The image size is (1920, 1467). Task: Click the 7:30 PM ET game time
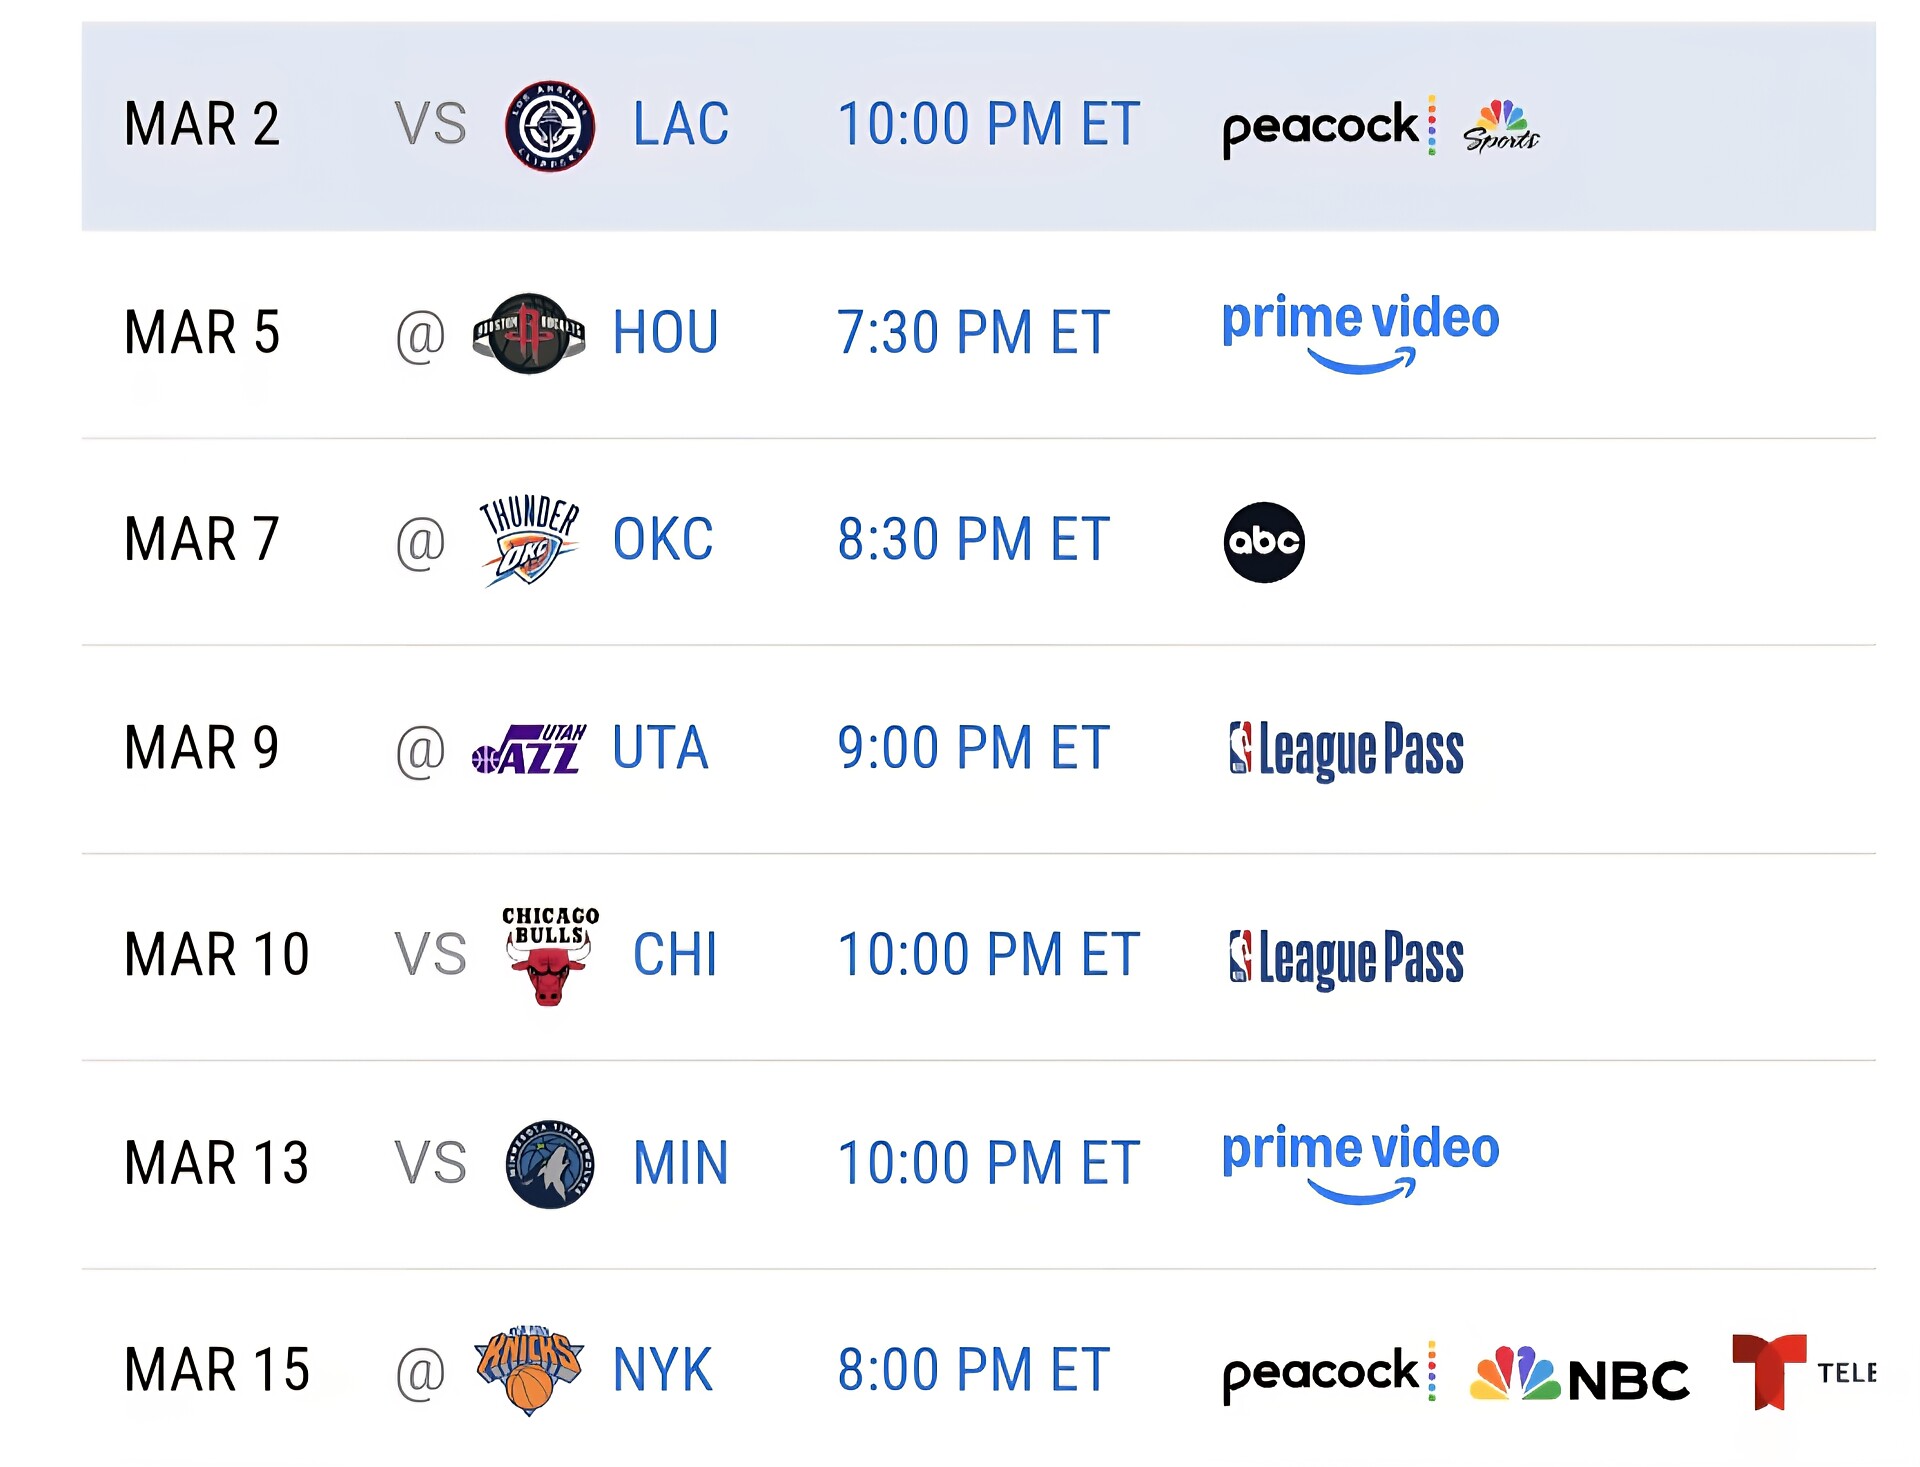973,333
